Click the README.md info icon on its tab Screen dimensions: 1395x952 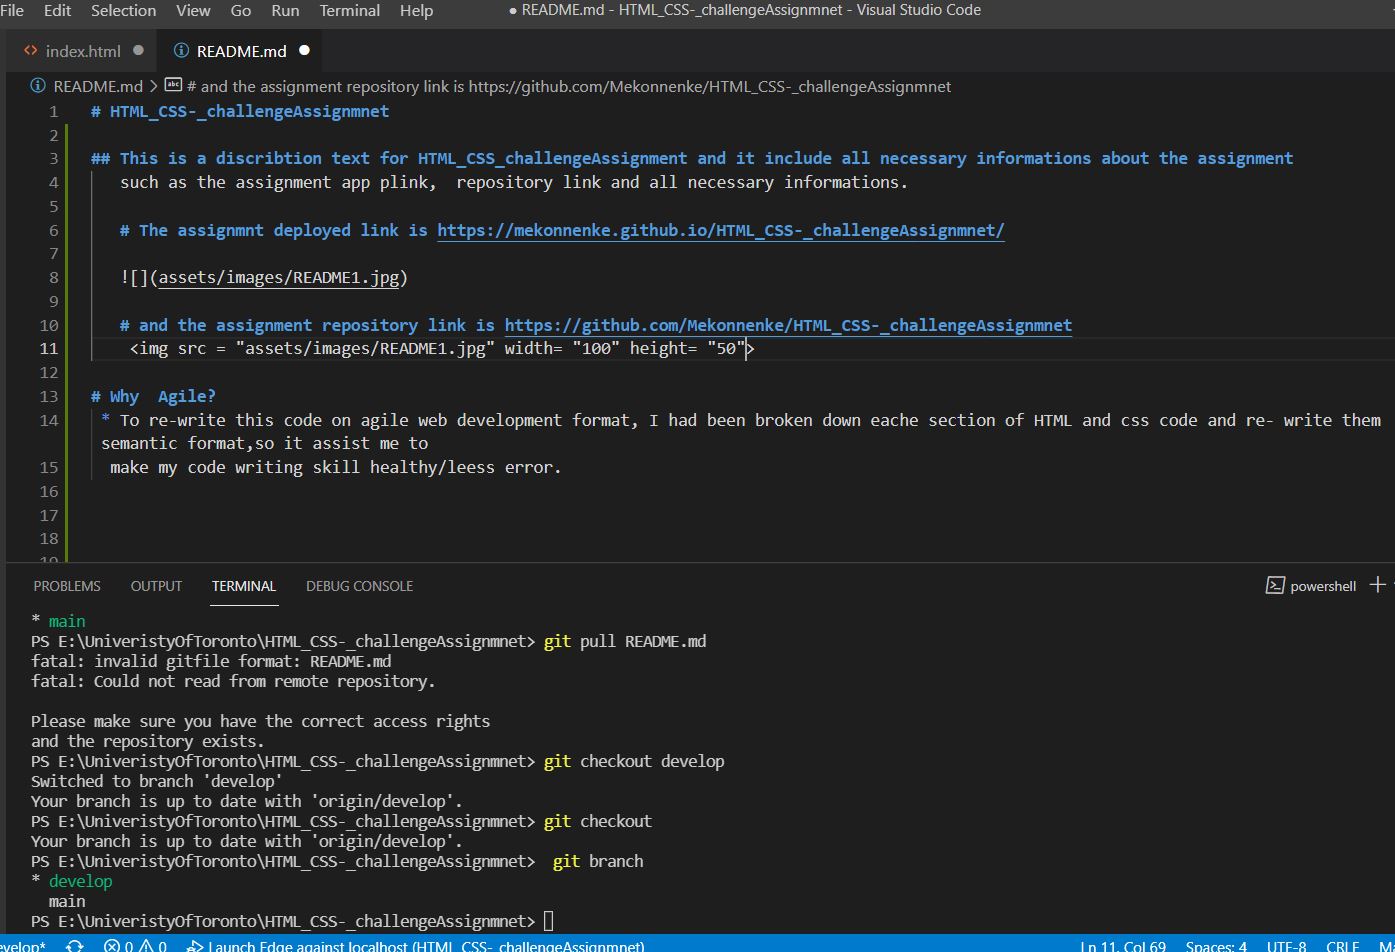[x=180, y=50]
